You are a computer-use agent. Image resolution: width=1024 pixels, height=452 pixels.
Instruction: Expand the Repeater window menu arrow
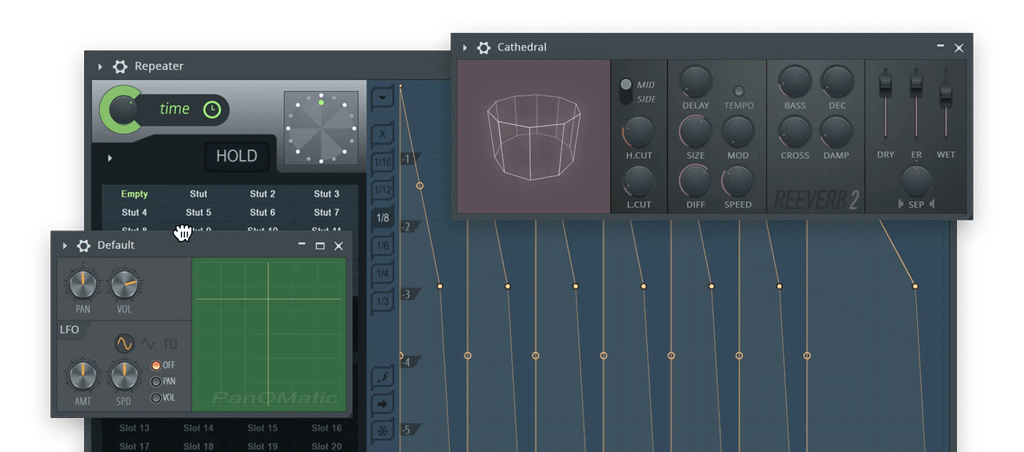tap(100, 67)
